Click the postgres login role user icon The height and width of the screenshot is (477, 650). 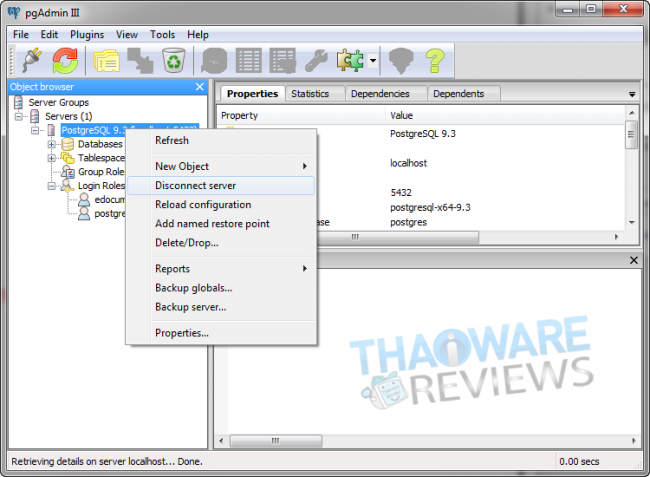(x=84, y=214)
